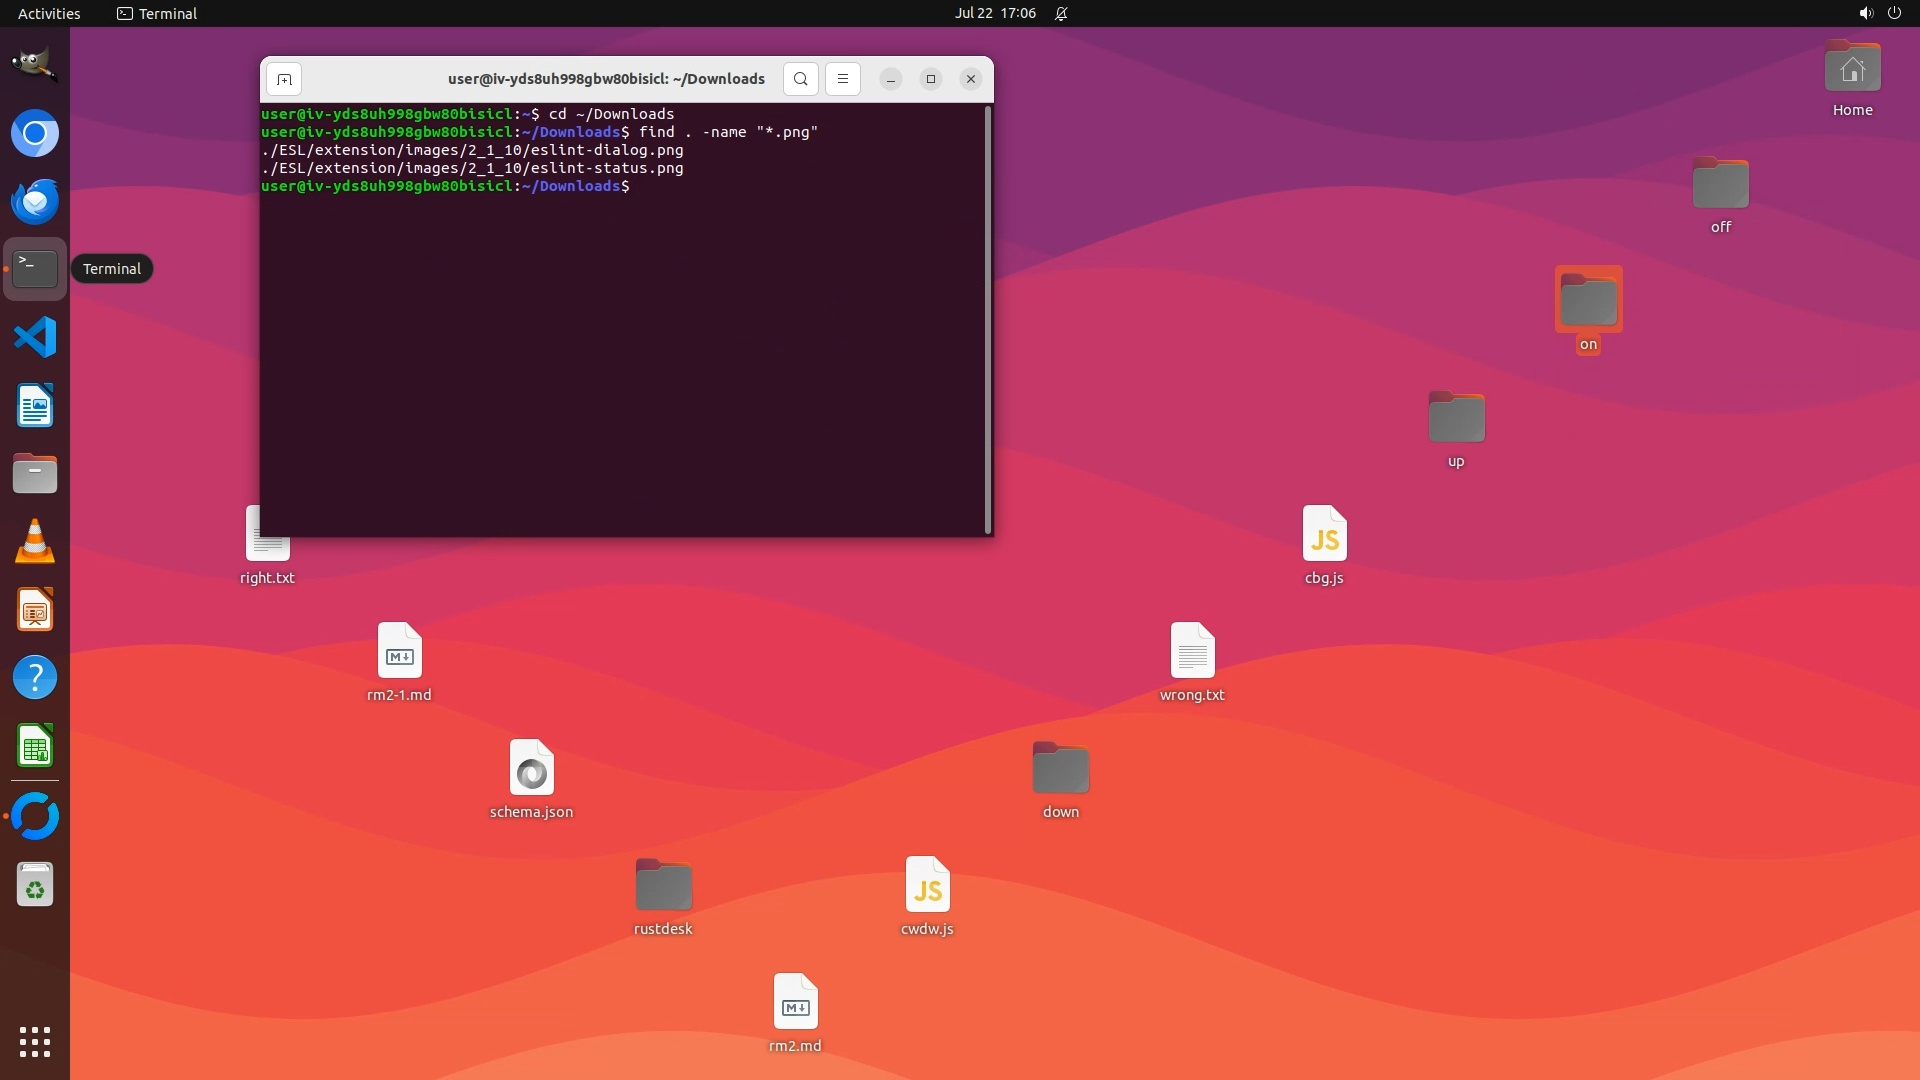Open a new tab in the terminal
1920x1080 pixels.
pos(284,79)
